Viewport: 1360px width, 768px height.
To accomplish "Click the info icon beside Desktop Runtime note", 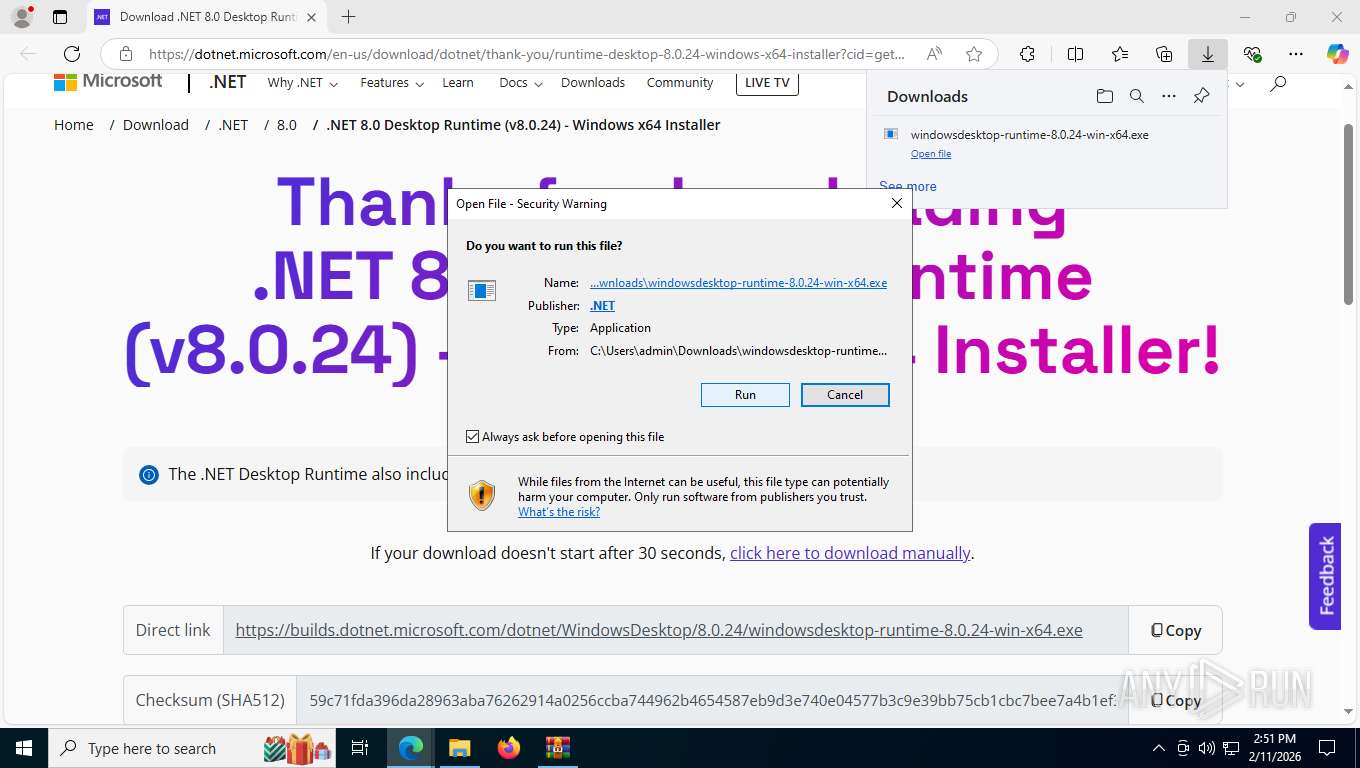I will pos(149,474).
